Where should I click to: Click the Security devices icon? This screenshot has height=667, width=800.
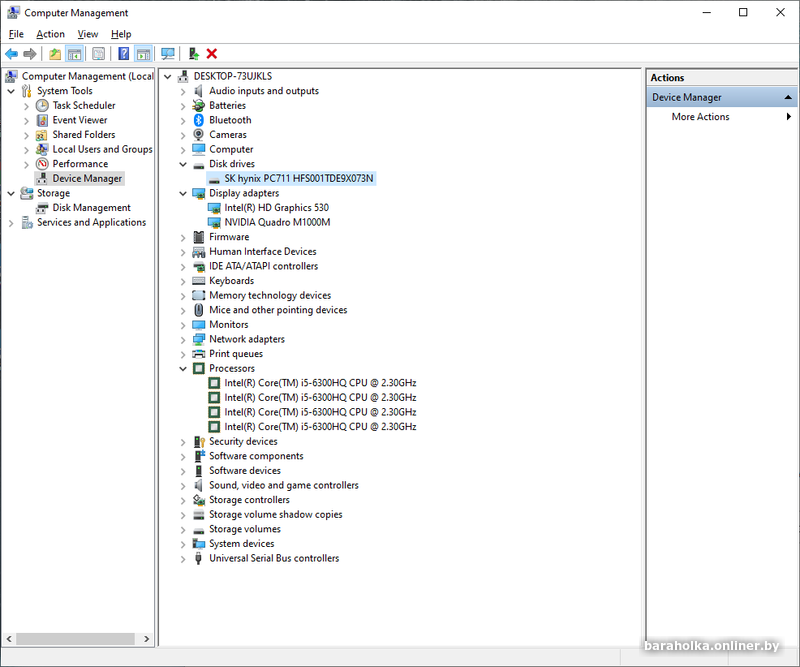pos(198,441)
